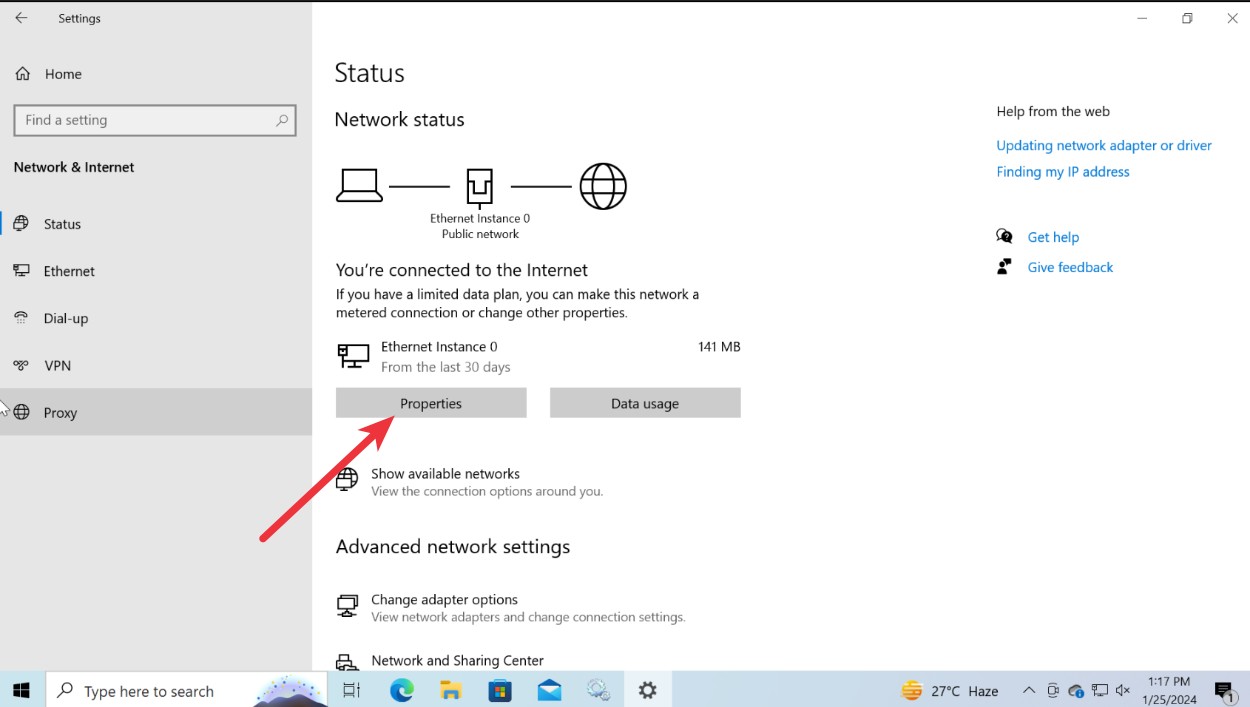The image size is (1250, 707).
Task: Switch to the Ethernet settings page
Action: pos(67,271)
